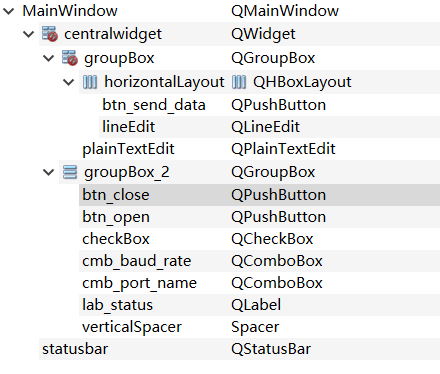This screenshot has height=374, width=440.
Task: Click the QStatusBar class text
Action: click(271, 349)
